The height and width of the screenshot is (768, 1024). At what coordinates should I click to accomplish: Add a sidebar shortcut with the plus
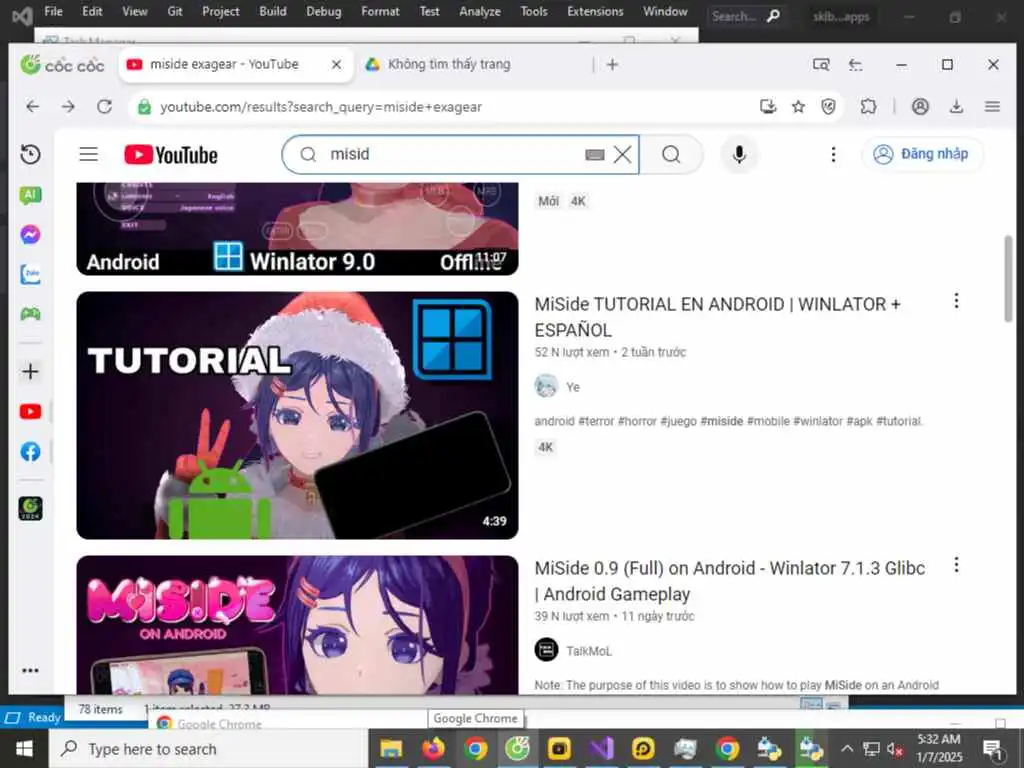(x=30, y=371)
